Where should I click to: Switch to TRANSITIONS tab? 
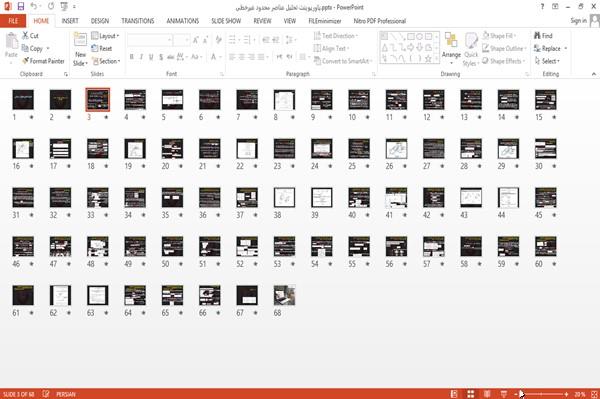click(138, 21)
